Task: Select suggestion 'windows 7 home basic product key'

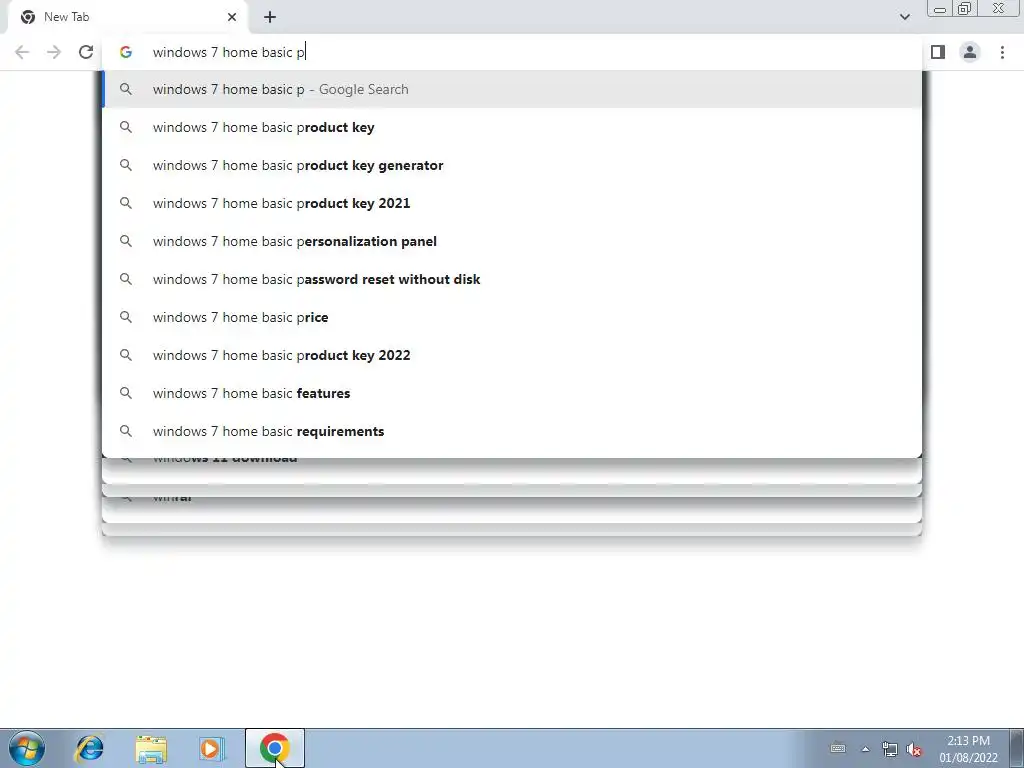Action: tap(512, 127)
